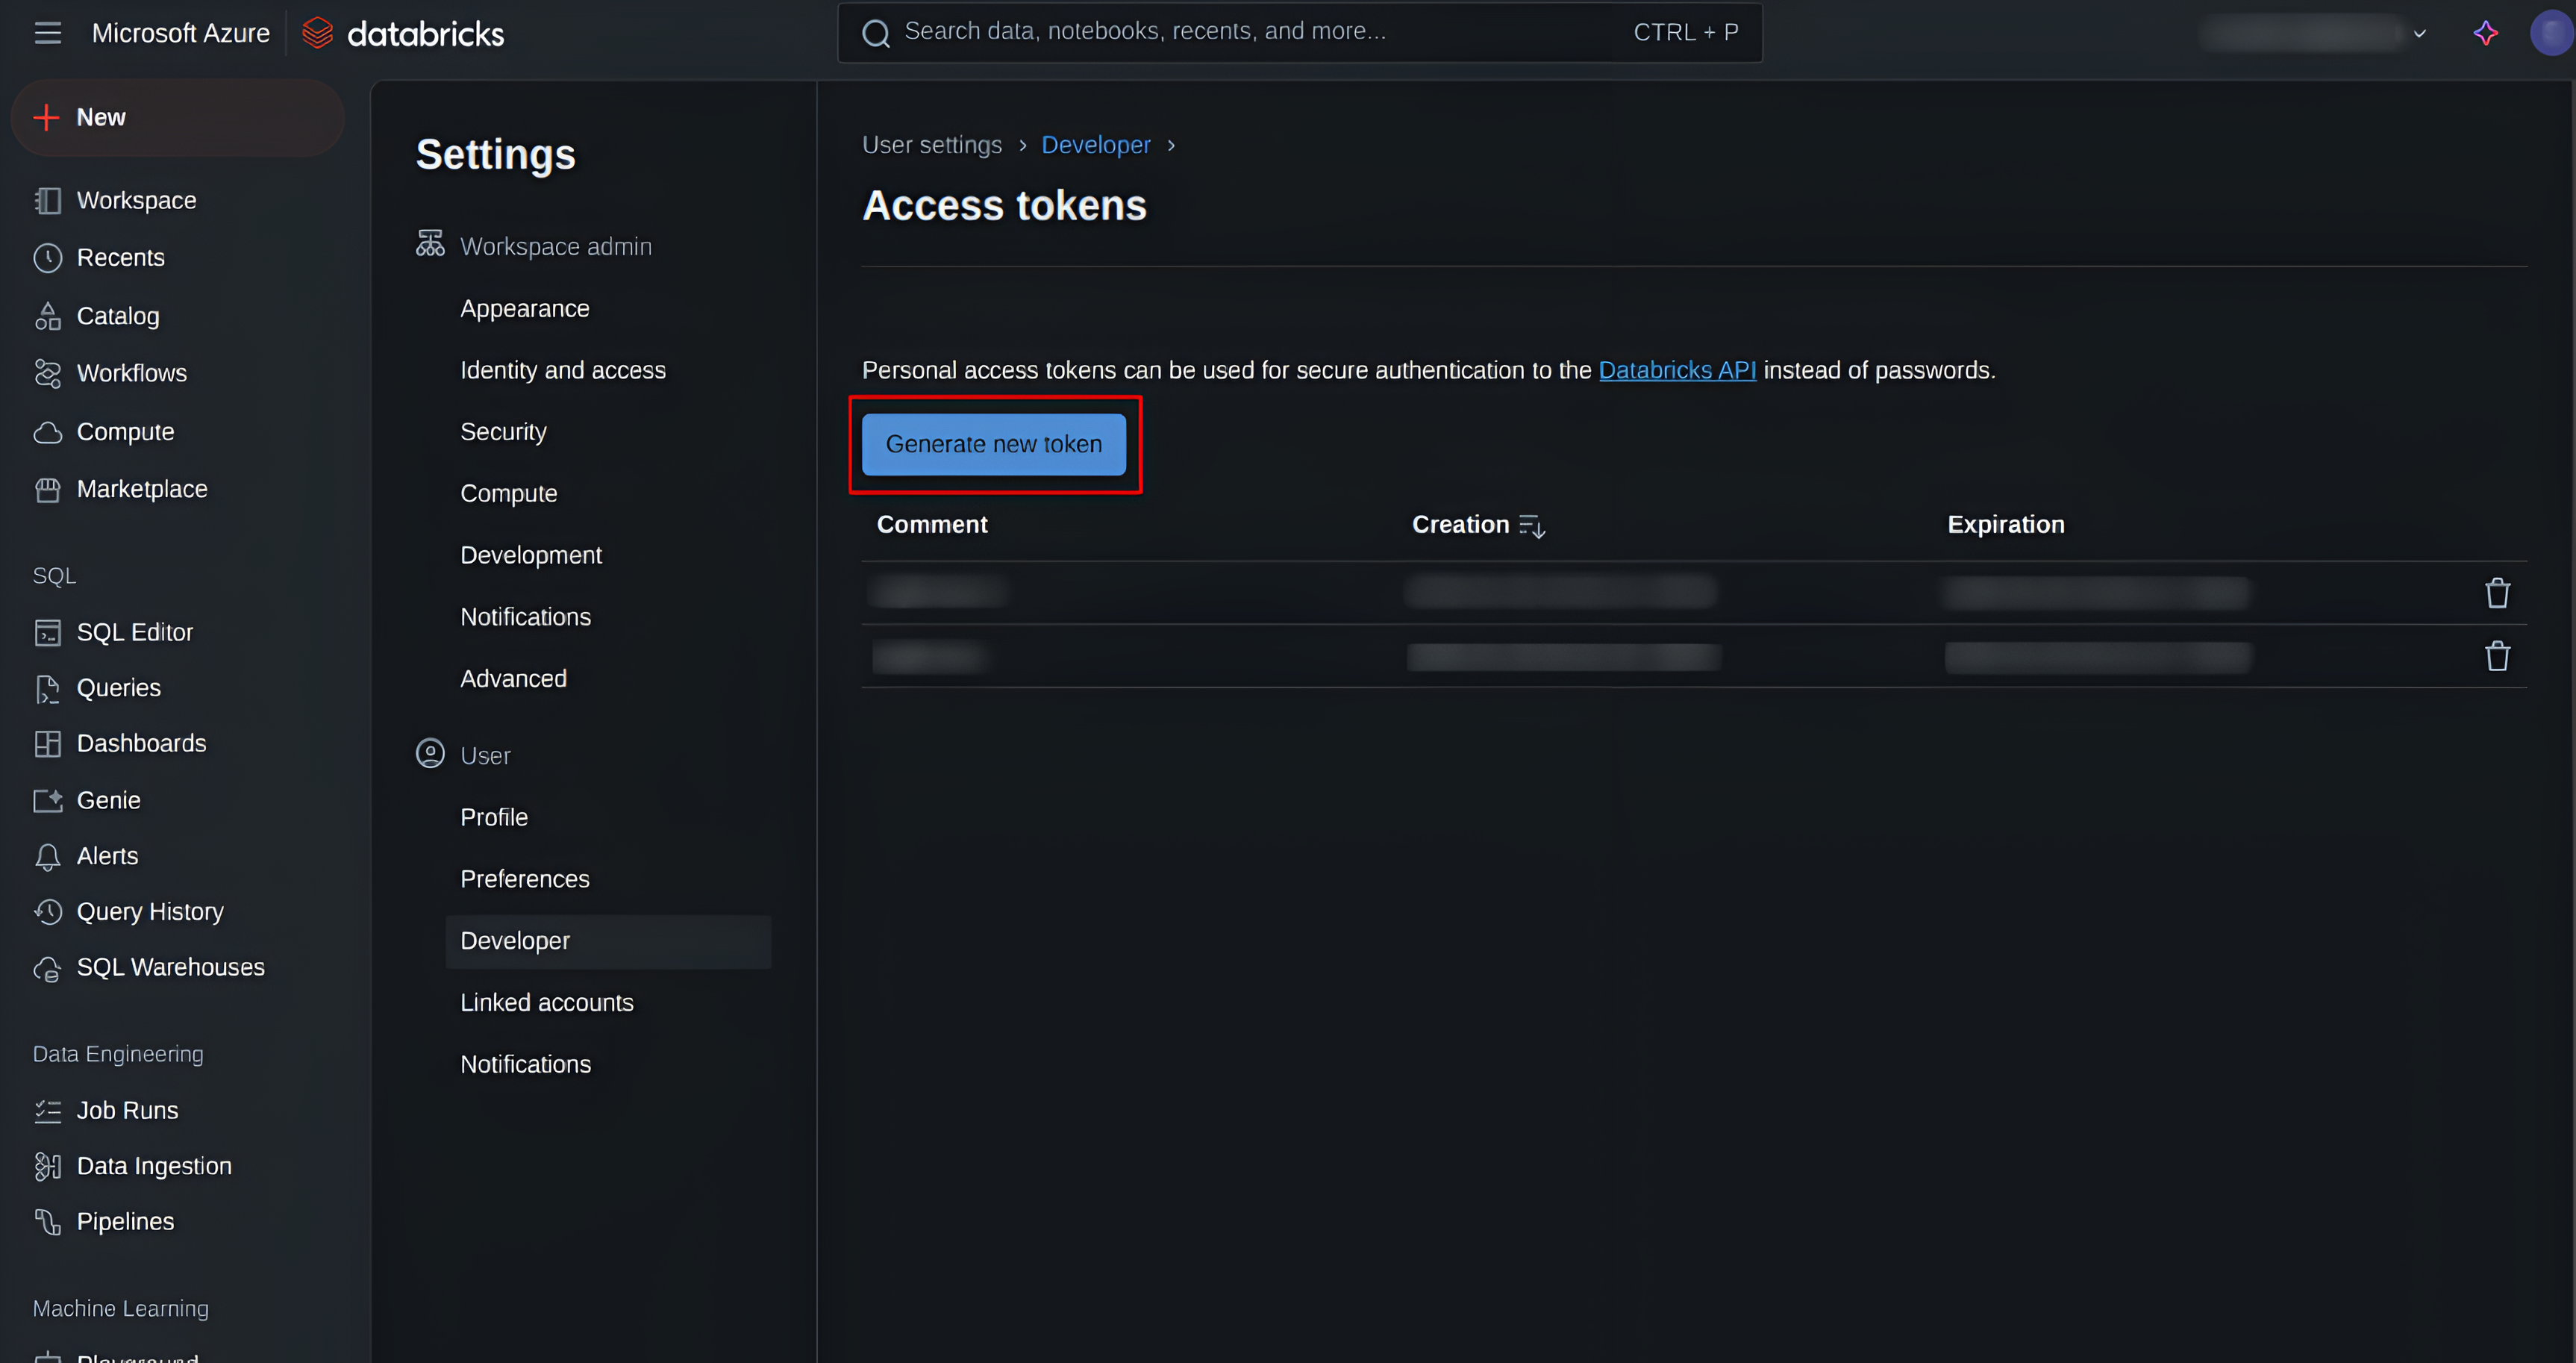Select Developer settings item
The image size is (2576, 1363).
(x=608, y=941)
